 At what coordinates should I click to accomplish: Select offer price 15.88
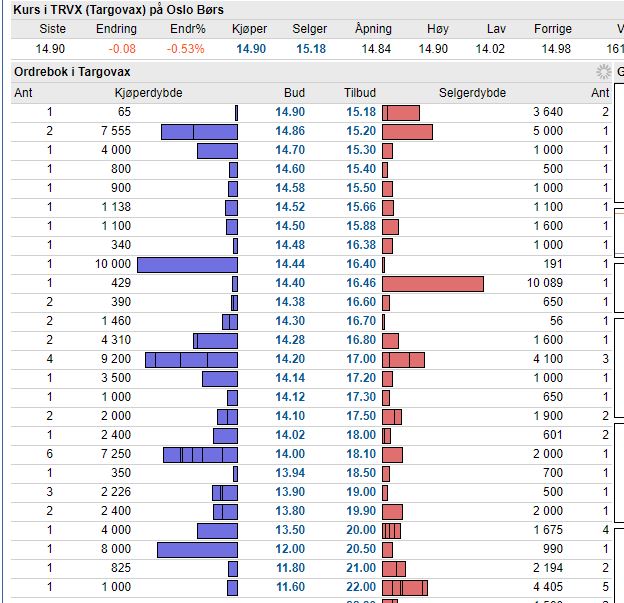click(x=361, y=226)
